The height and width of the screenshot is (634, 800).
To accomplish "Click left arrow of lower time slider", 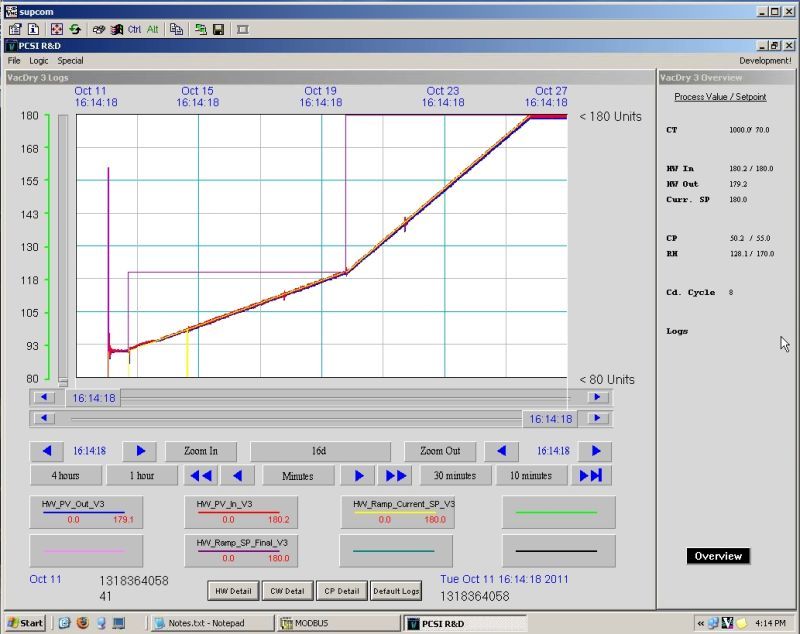I will tap(44, 418).
